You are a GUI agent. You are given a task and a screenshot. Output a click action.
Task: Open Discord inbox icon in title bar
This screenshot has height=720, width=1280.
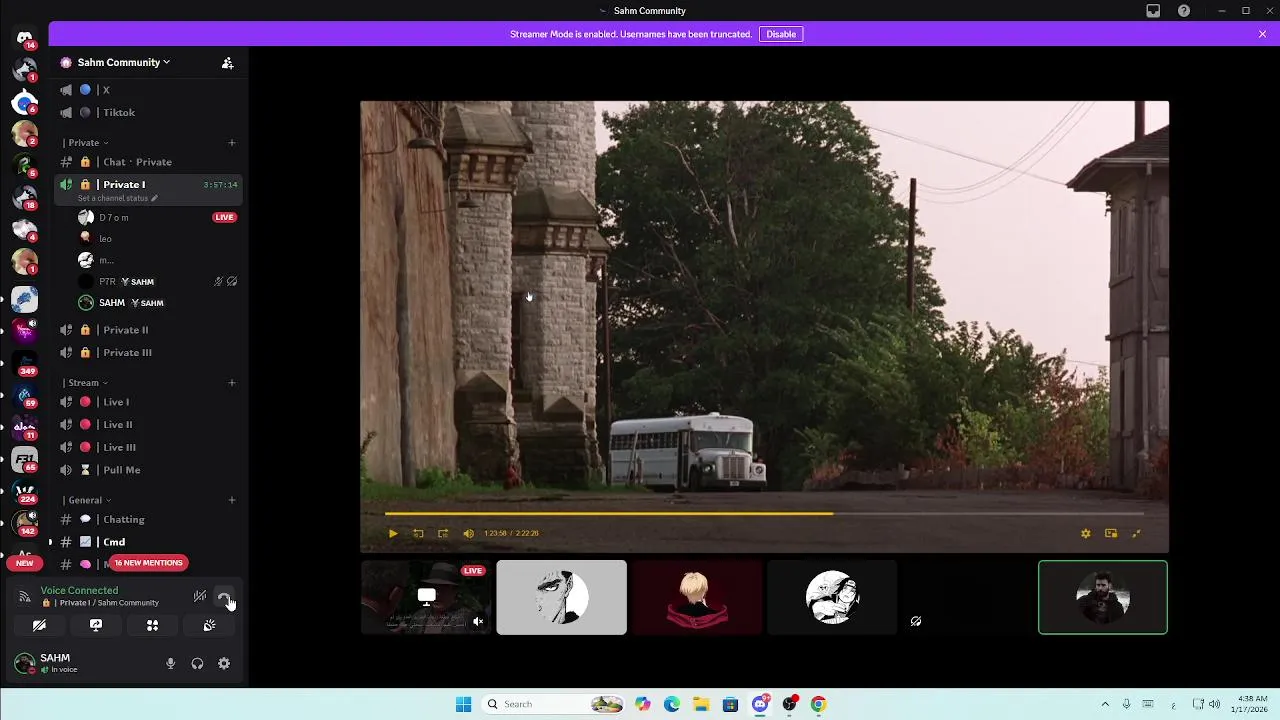(x=1153, y=11)
